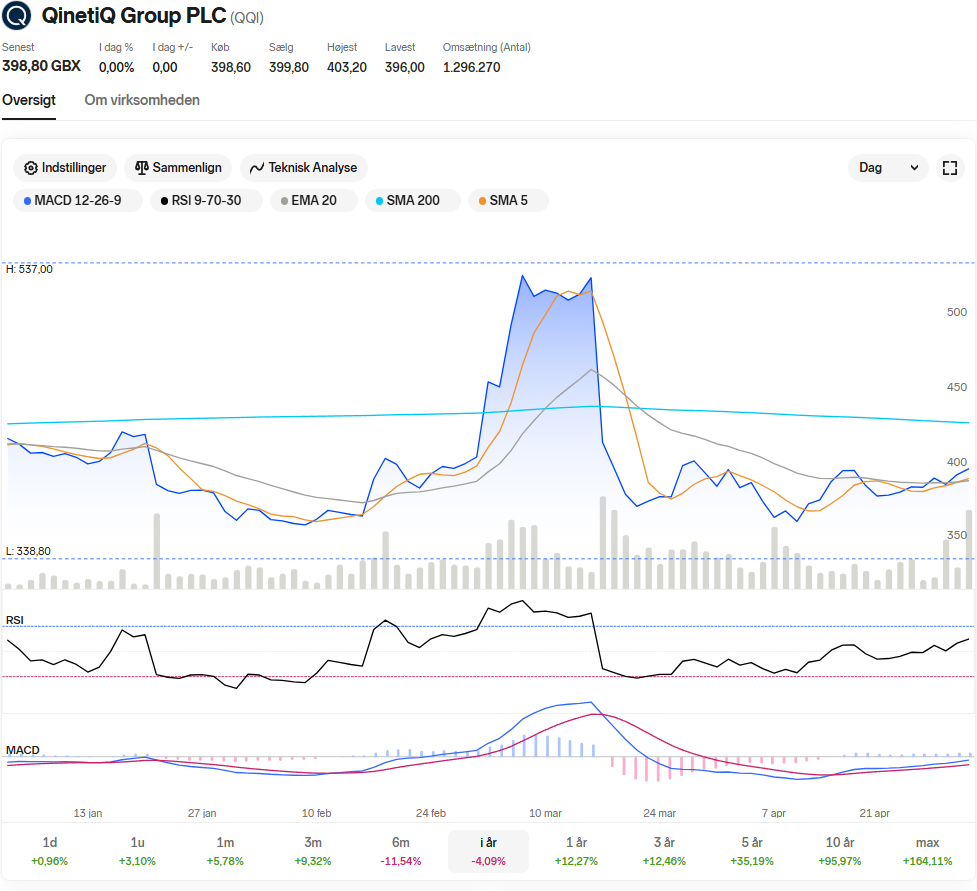
Task: Click the Sælg price 399,80
Action: point(288,67)
